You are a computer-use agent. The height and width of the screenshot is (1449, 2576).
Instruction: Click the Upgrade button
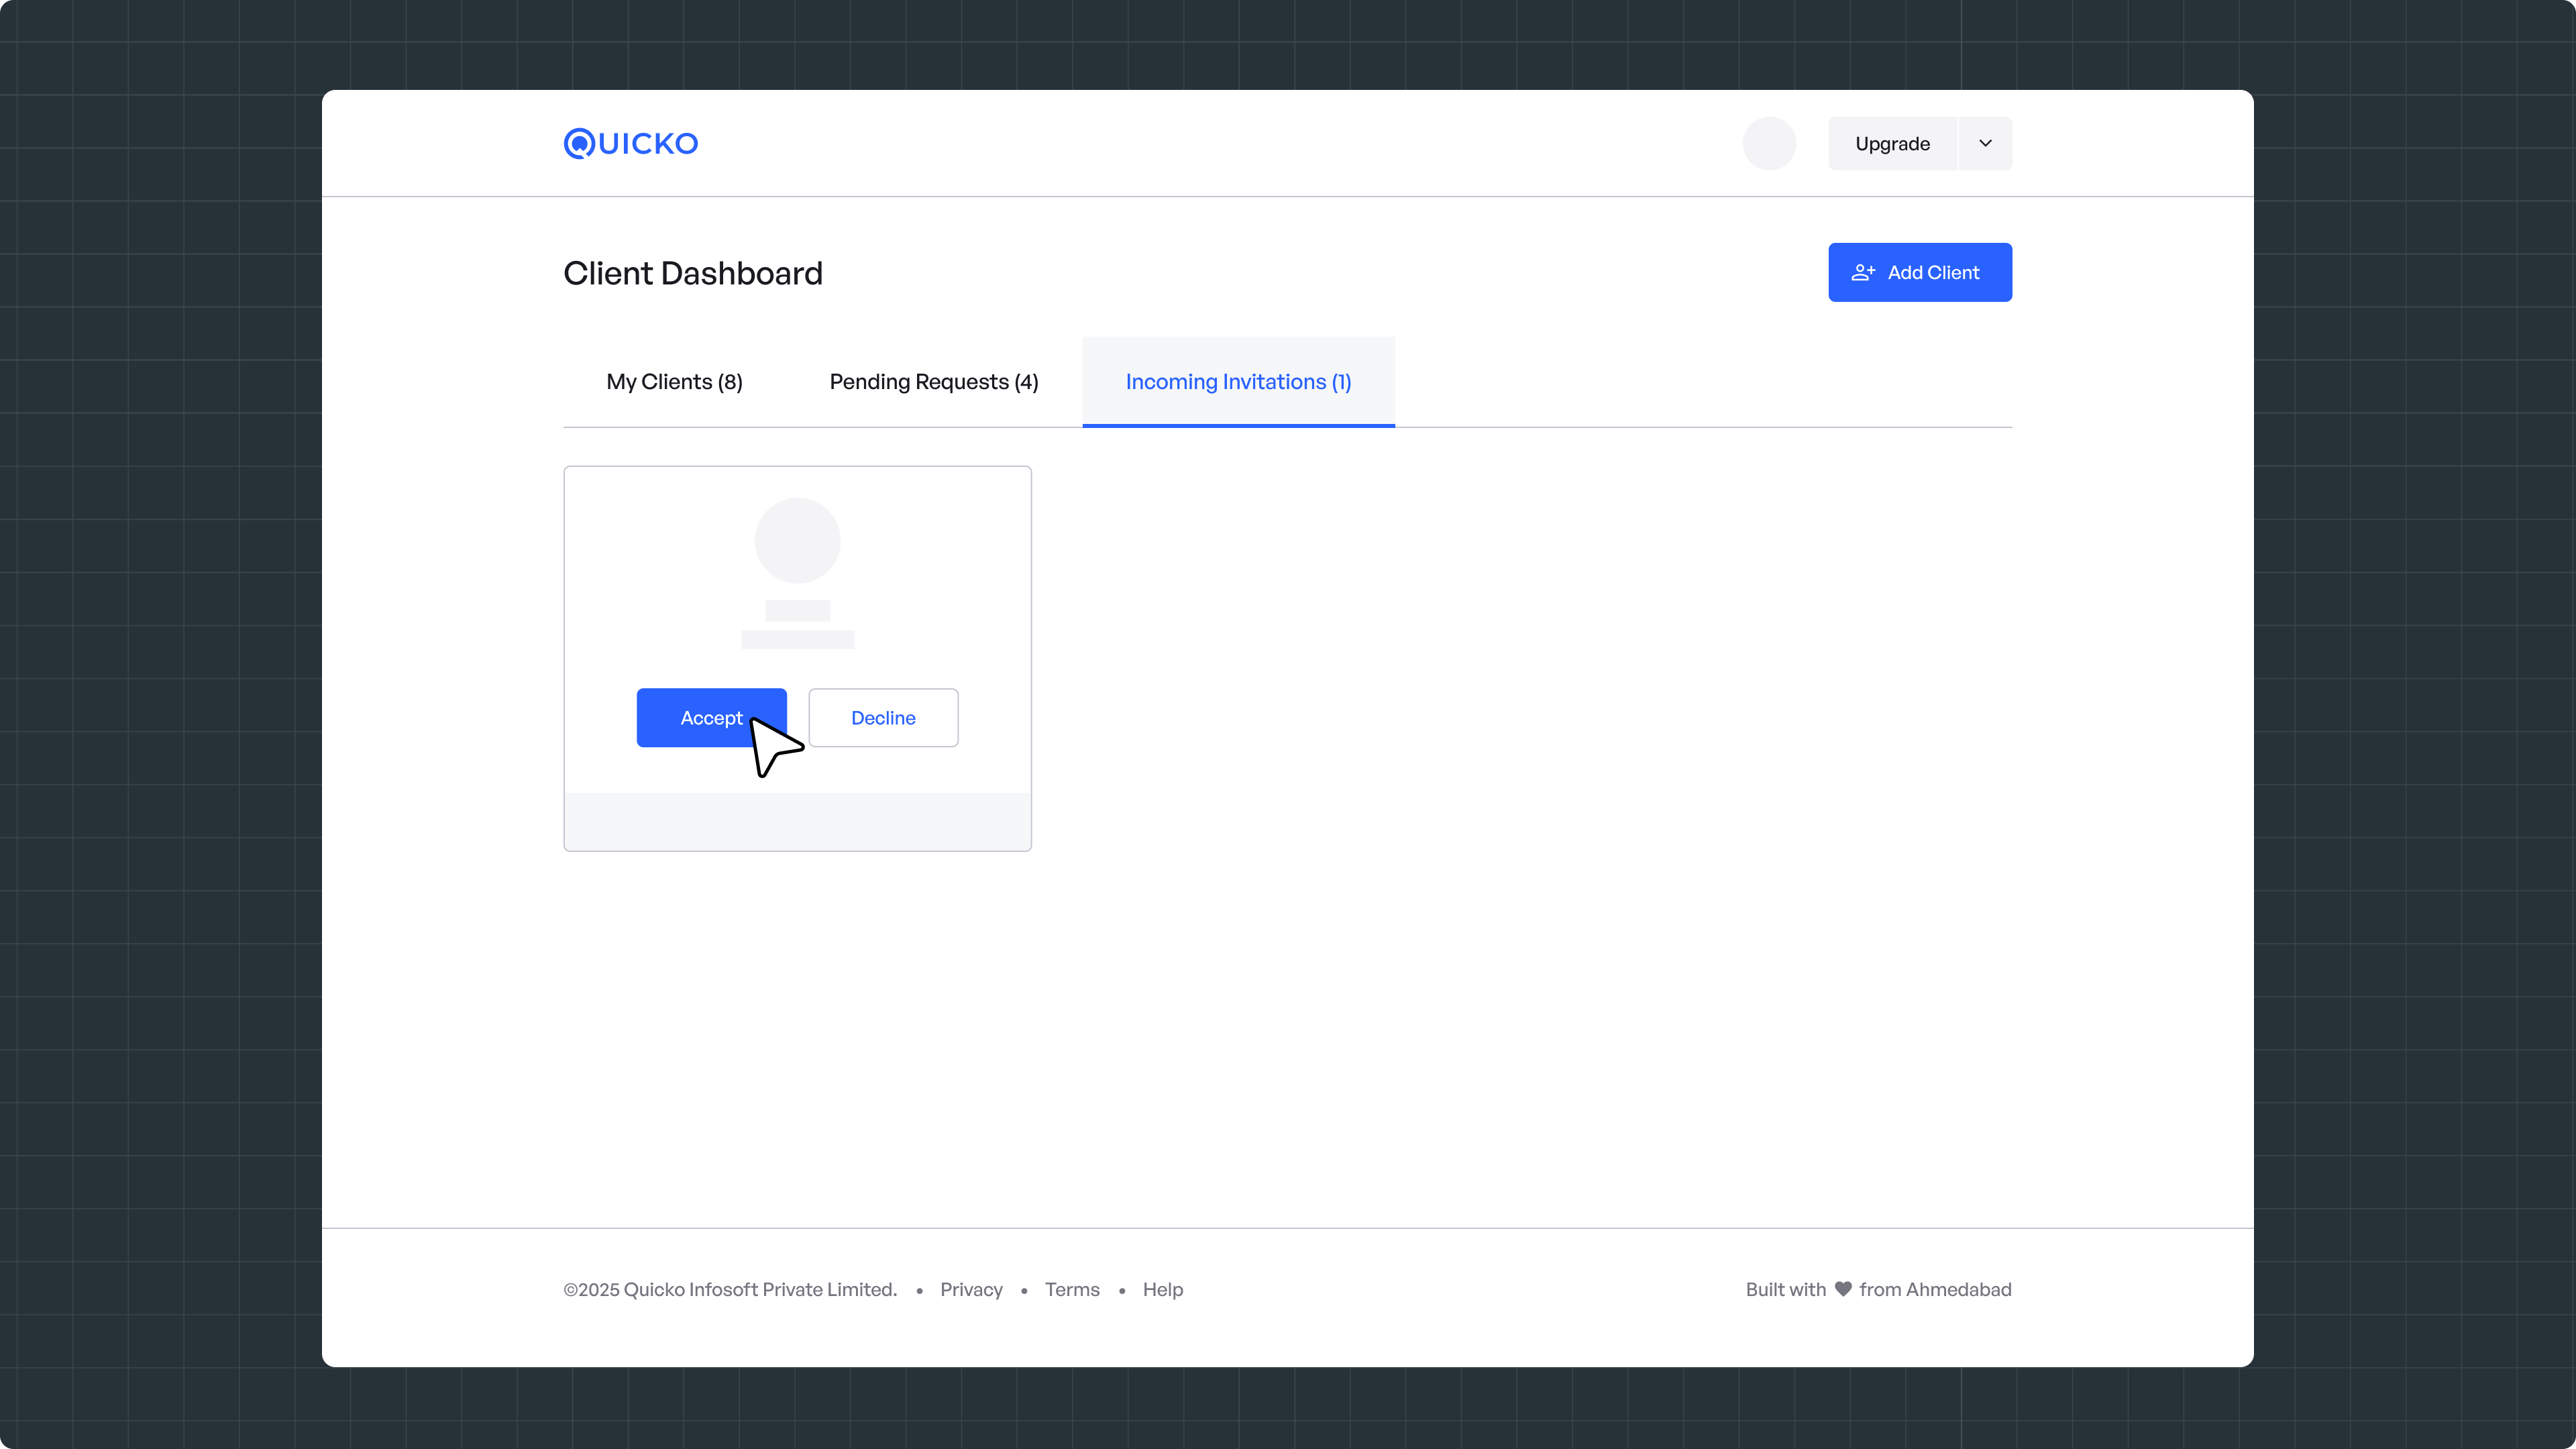click(1892, 143)
